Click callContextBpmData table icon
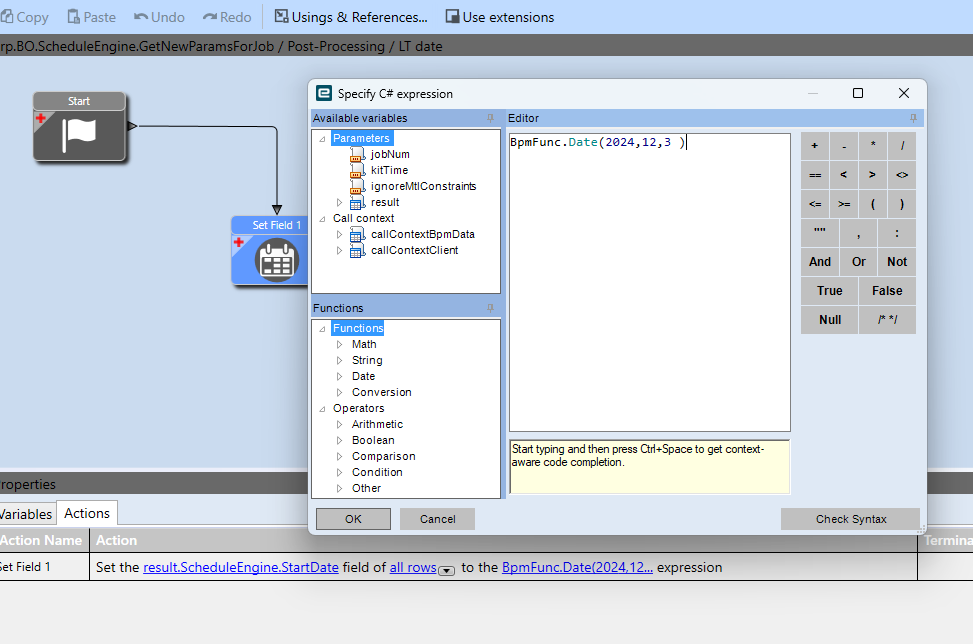Screen dimensions: 973x644 click(357, 235)
